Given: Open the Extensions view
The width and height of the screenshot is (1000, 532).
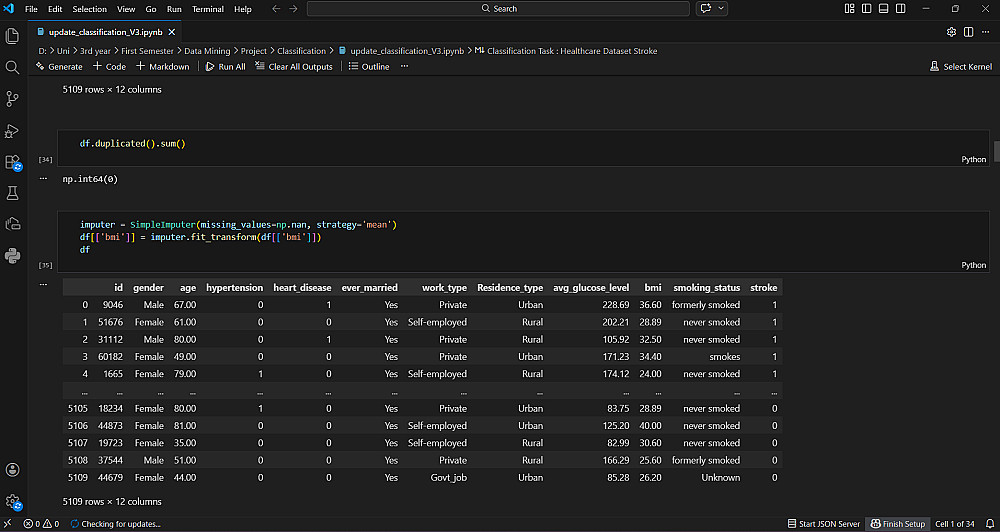Looking at the screenshot, I should click(12, 161).
